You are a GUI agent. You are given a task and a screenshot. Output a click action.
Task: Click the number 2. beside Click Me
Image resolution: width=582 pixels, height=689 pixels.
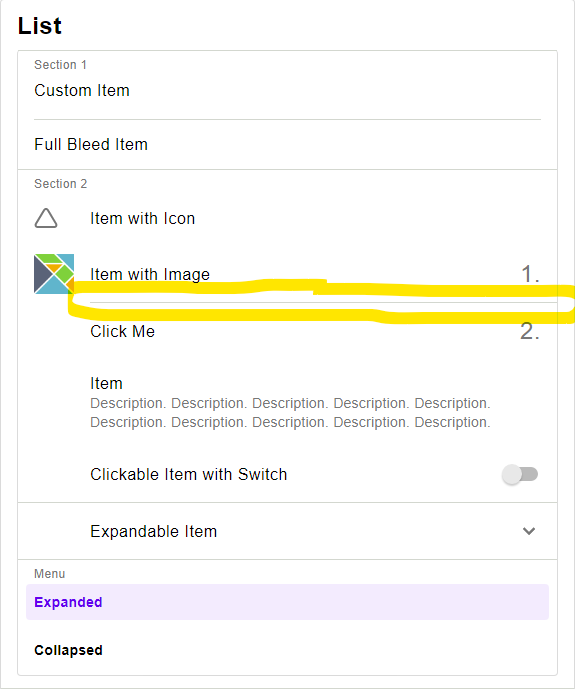pos(530,331)
